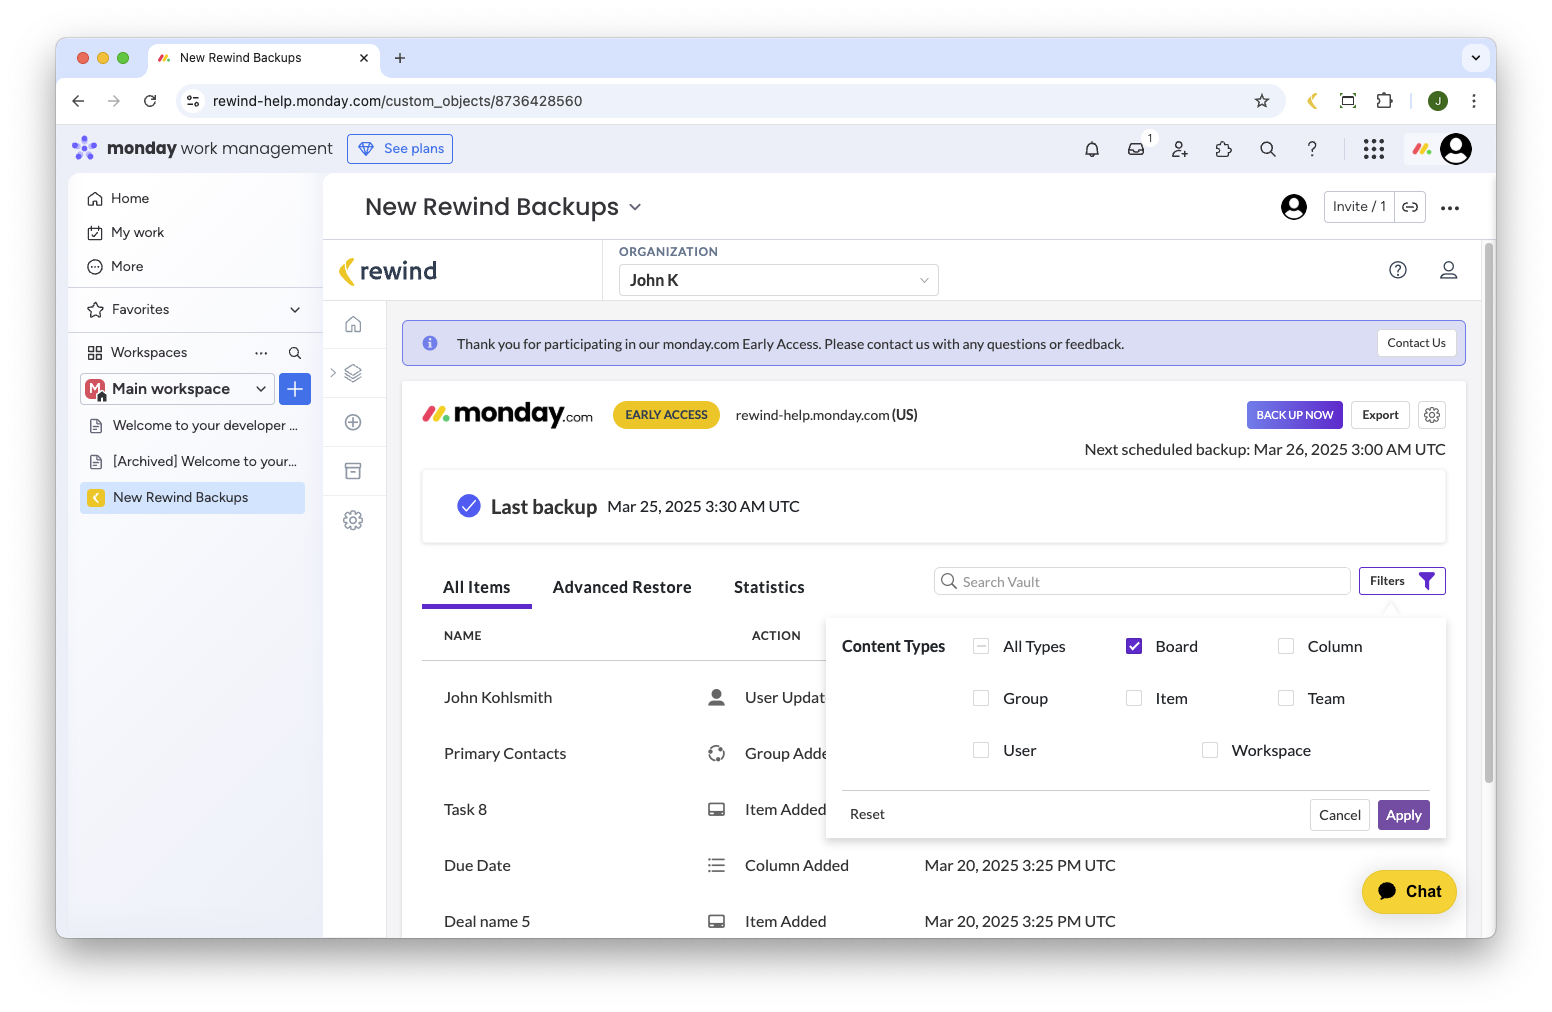Screen dimensions: 1552x1012
Task: Open the Rewind account person icon
Action: pyautogui.click(x=1448, y=270)
